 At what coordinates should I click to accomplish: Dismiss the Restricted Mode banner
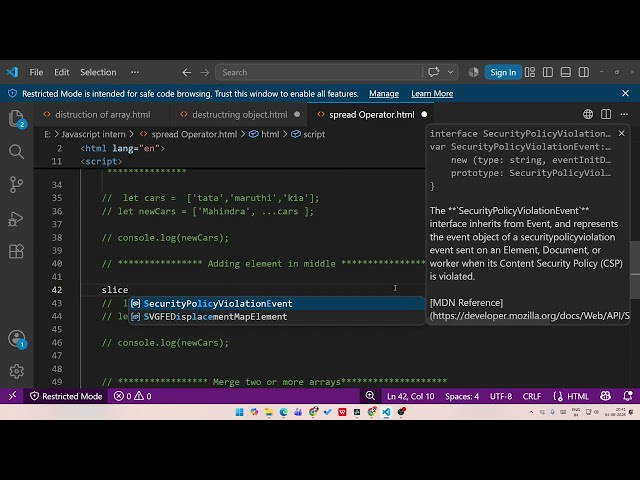625,93
